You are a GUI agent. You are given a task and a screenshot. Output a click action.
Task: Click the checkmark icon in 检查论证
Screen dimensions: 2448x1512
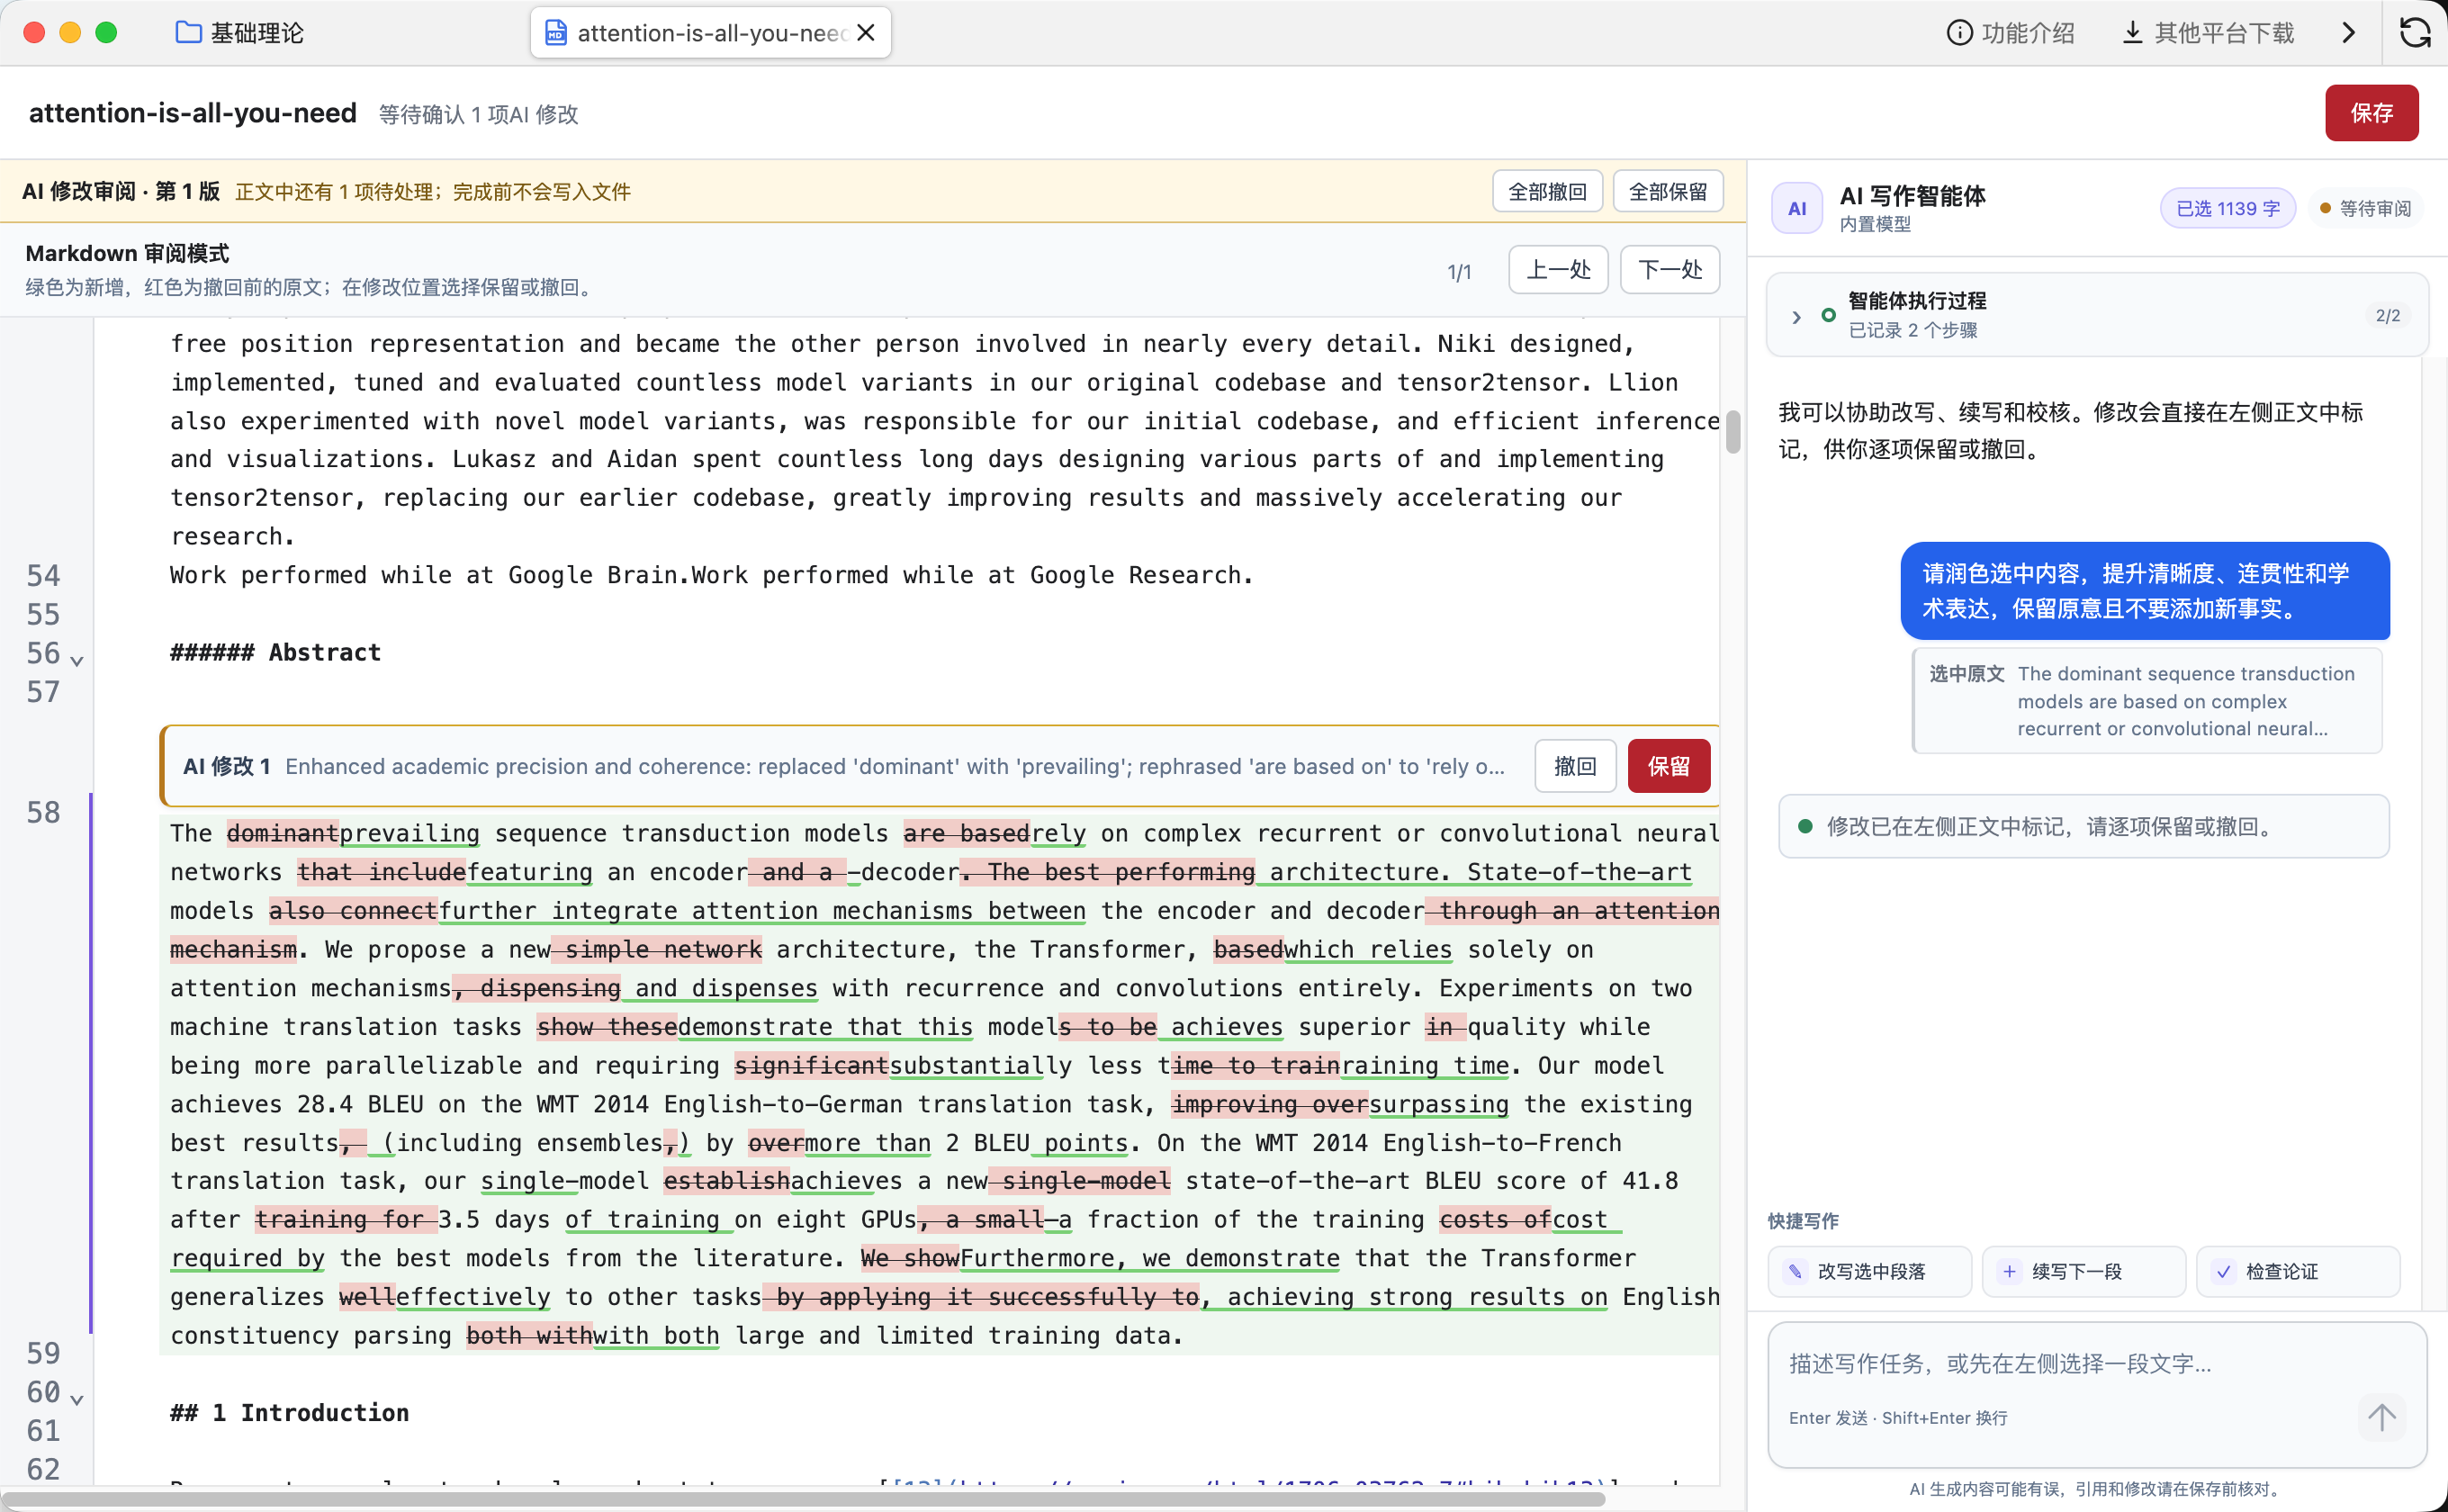[2223, 1271]
